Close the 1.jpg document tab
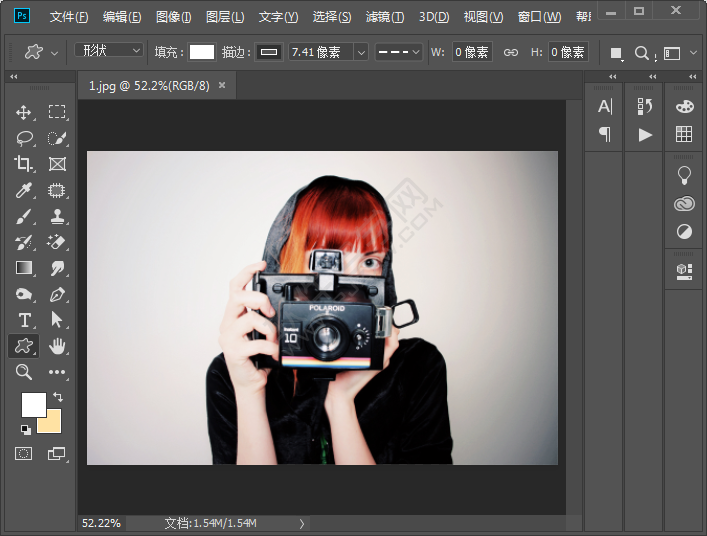Viewport: 707px width, 536px height. (222, 86)
